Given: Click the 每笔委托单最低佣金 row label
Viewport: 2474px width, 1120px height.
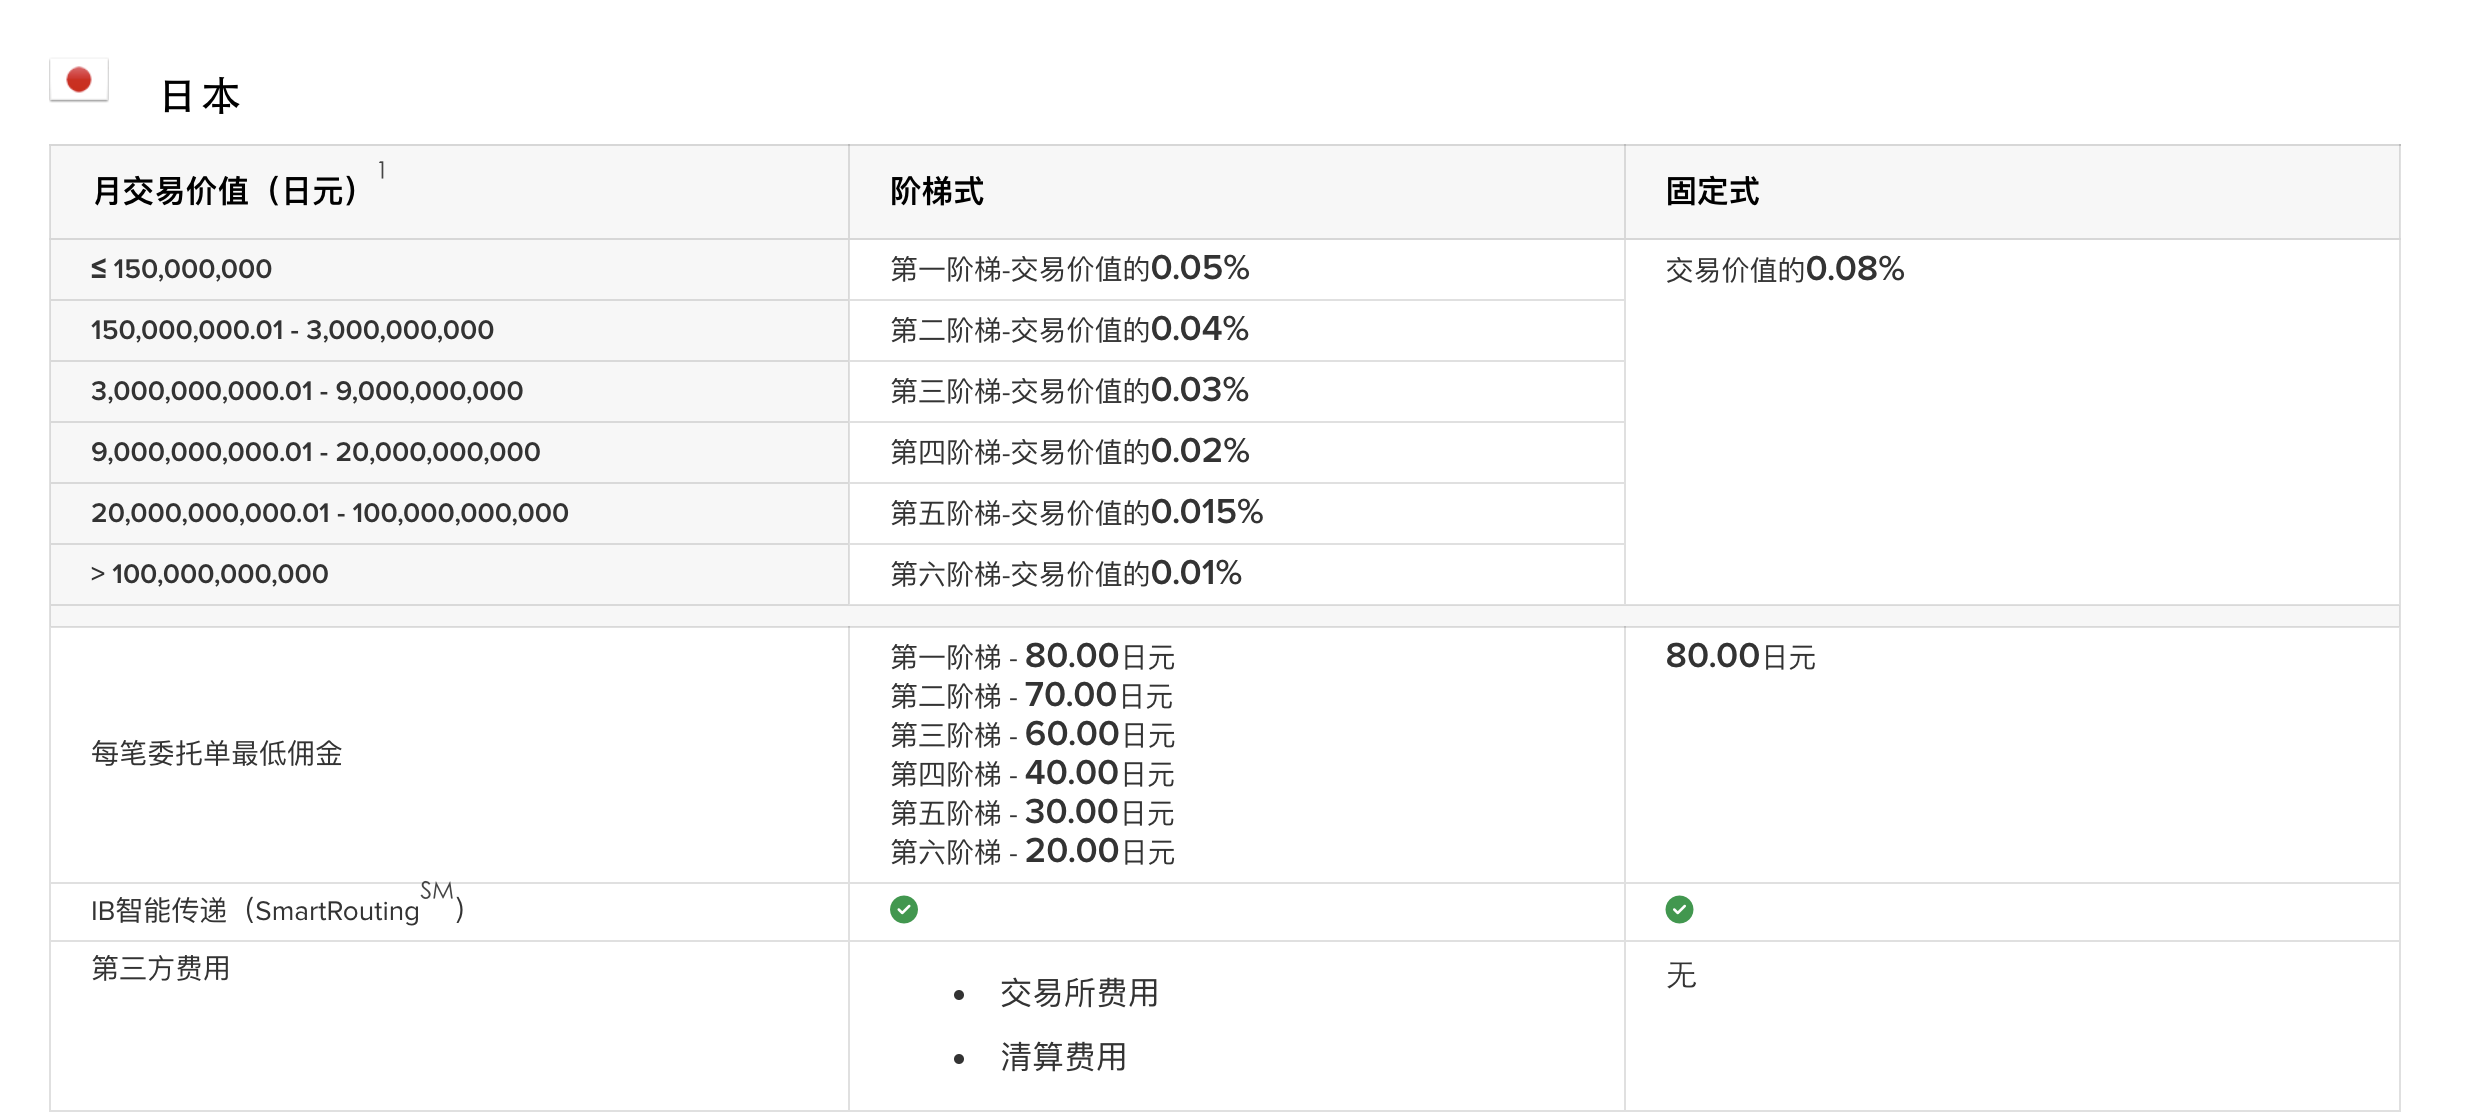Looking at the screenshot, I should pos(216,753).
